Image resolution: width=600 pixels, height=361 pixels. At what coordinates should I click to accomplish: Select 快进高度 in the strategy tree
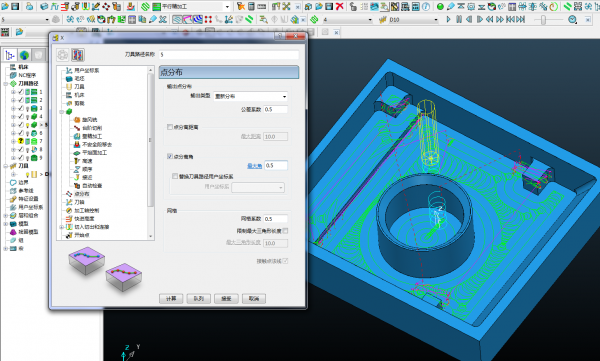pos(84,219)
